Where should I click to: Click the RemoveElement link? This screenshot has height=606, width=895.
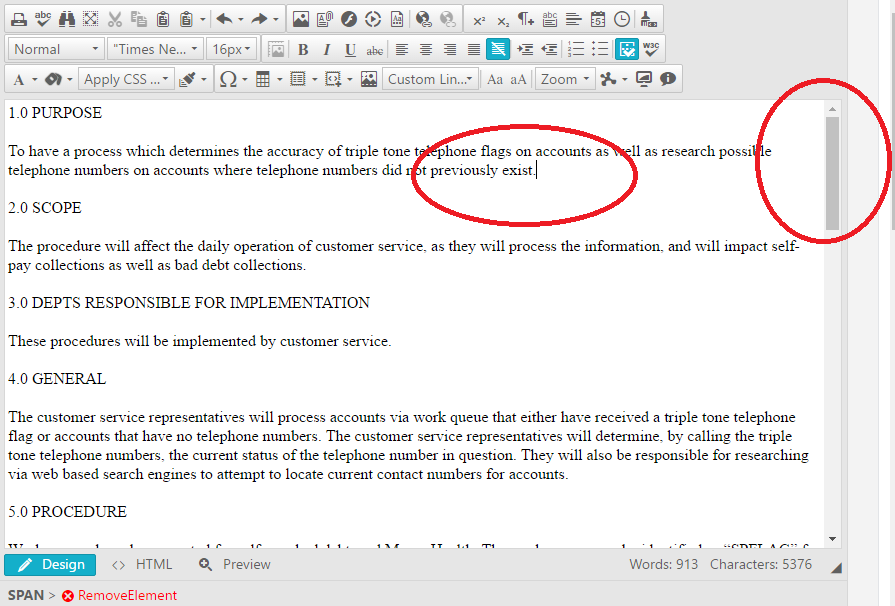coord(119,595)
